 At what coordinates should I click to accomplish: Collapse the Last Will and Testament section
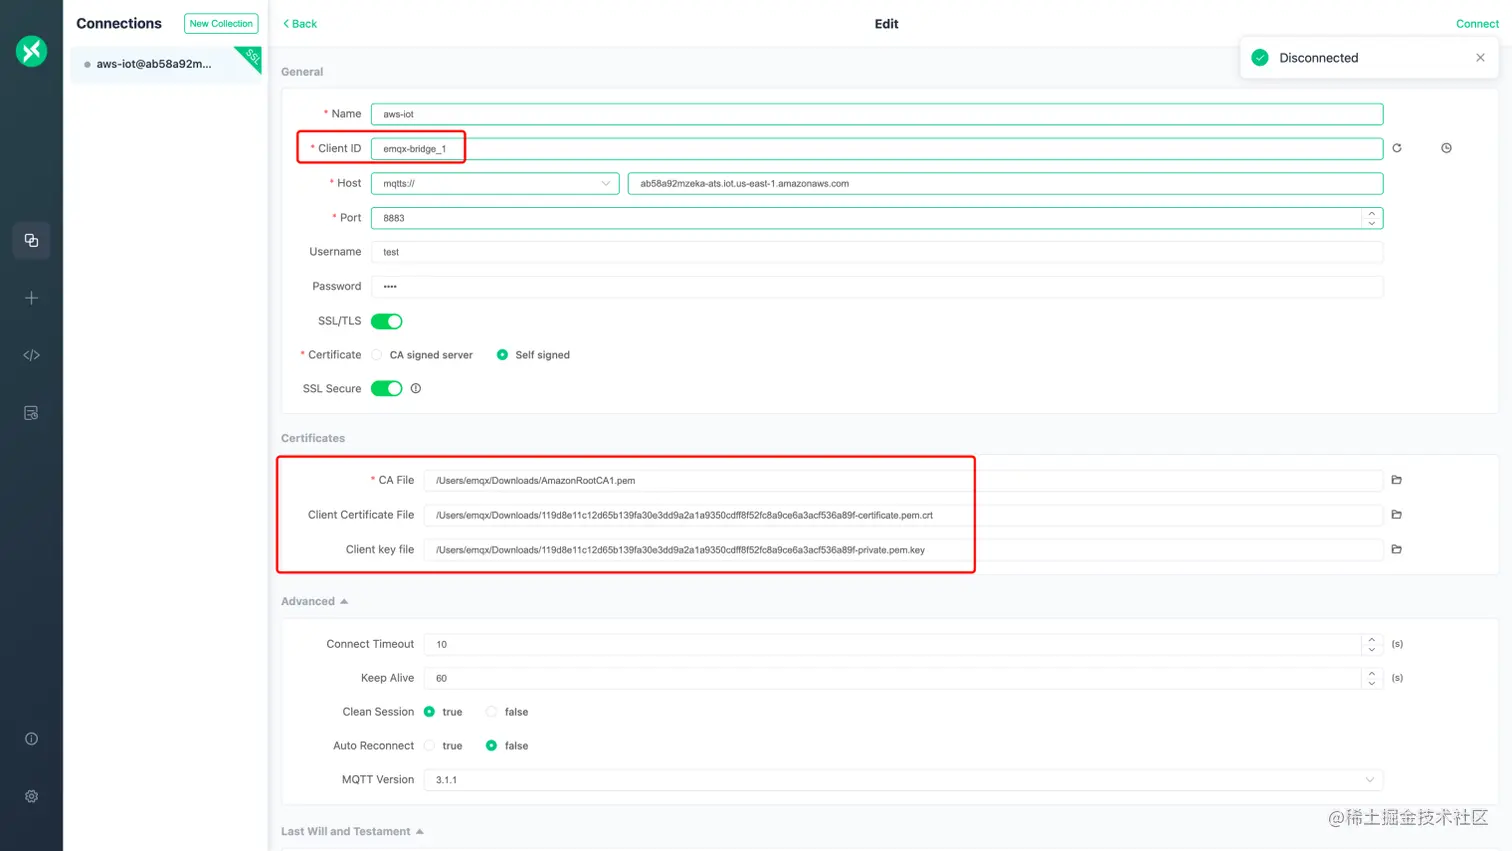click(352, 831)
